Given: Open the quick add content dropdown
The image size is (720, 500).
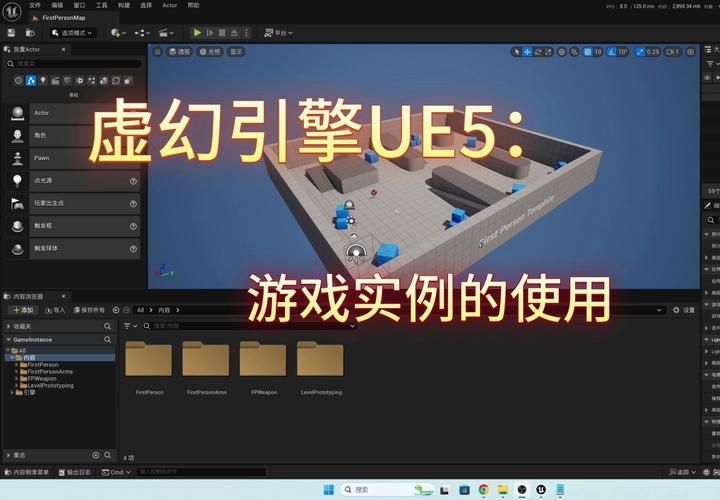Looking at the screenshot, I should click(x=118, y=33).
